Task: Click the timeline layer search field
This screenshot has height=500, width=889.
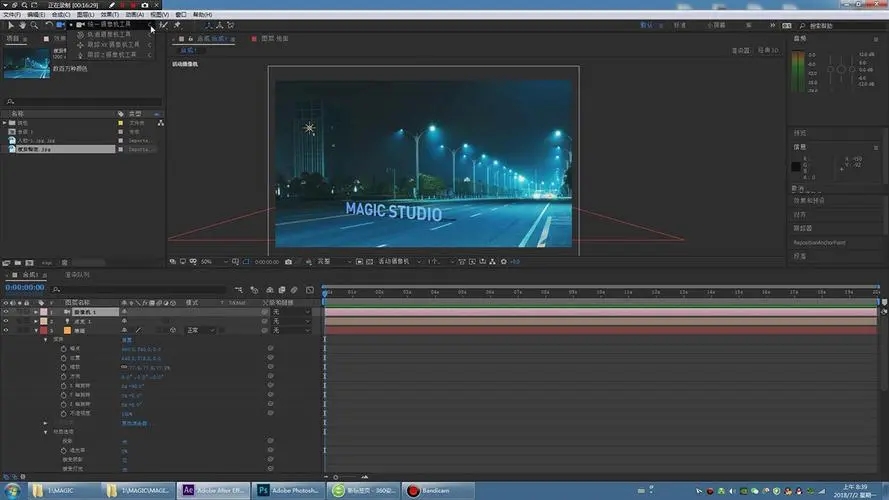Action: 139,289
